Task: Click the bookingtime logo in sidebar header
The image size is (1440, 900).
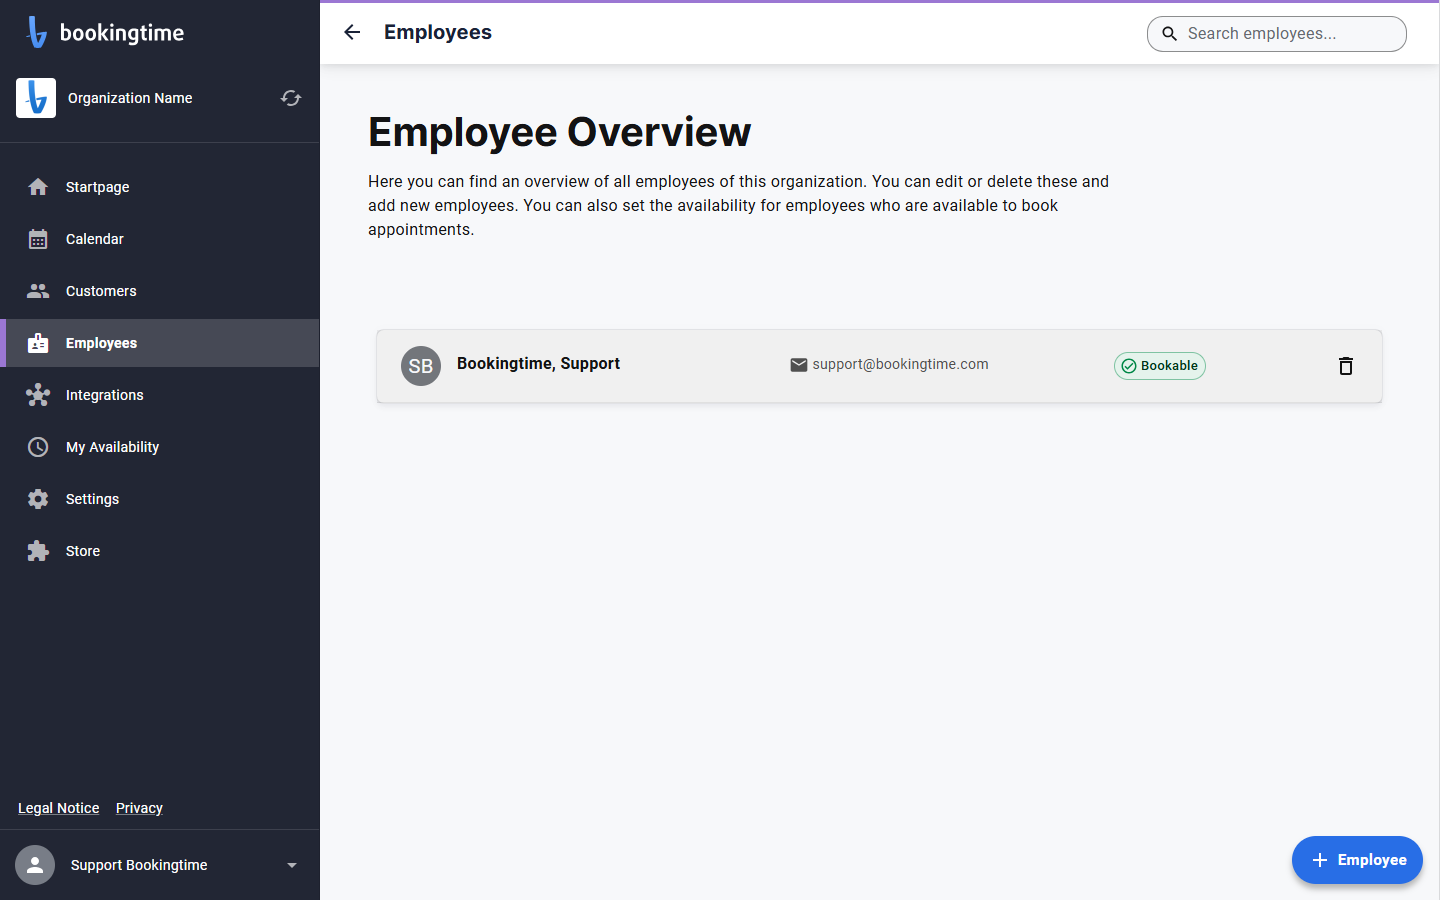Action: 105,32
